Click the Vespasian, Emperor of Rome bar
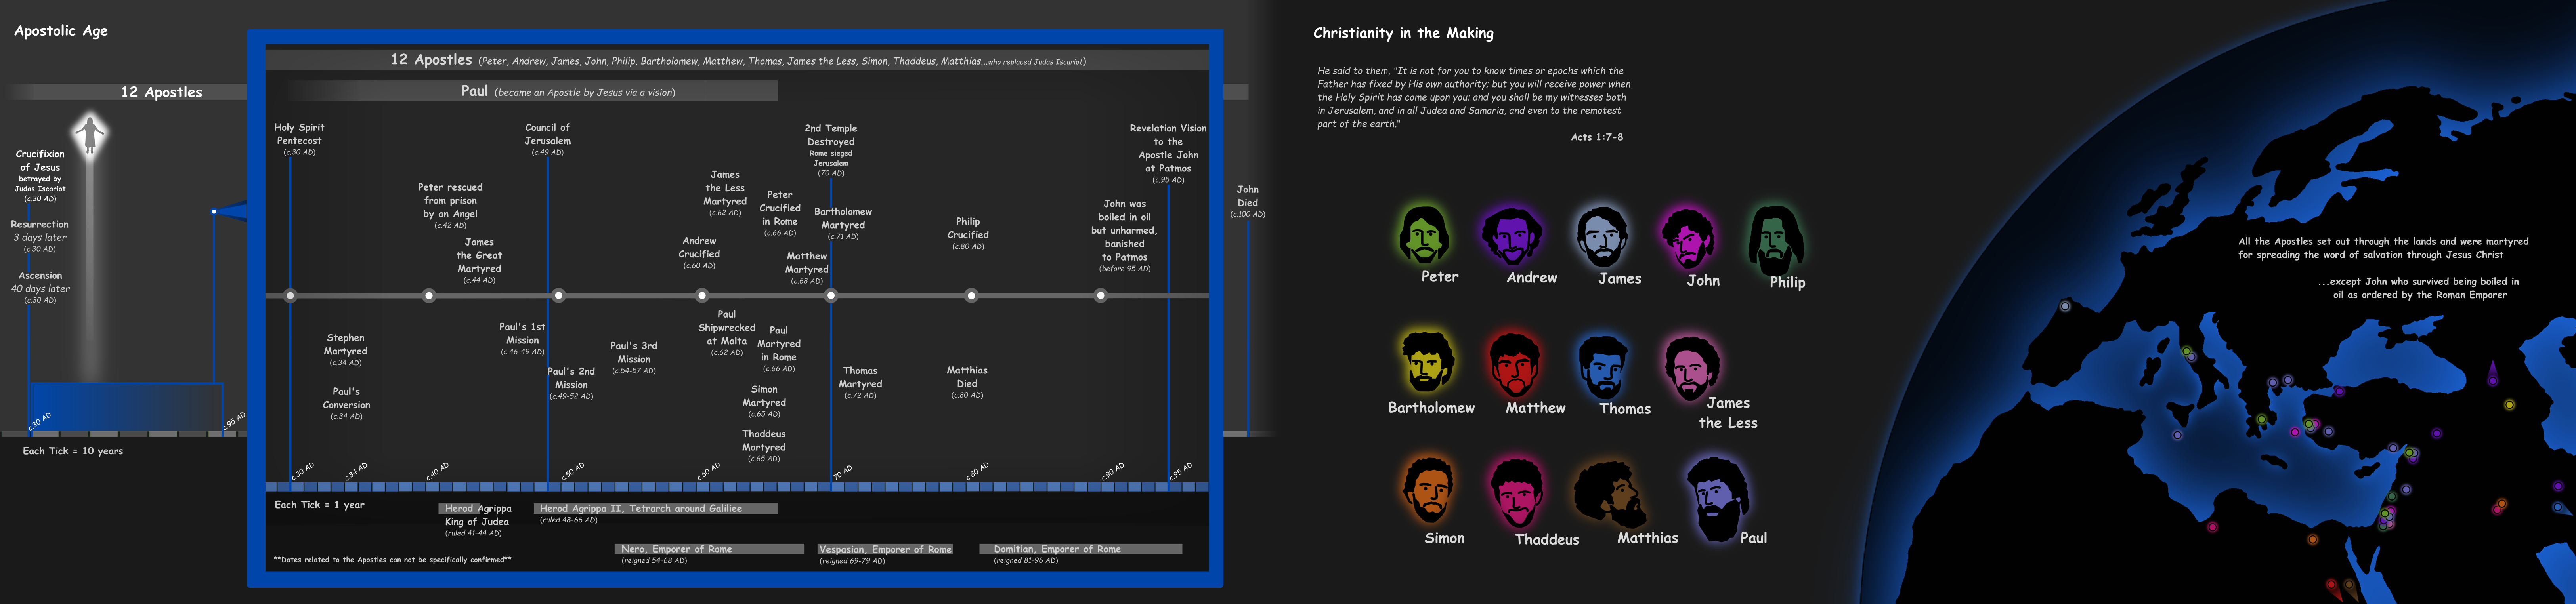 pyautogui.click(x=884, y=549)
